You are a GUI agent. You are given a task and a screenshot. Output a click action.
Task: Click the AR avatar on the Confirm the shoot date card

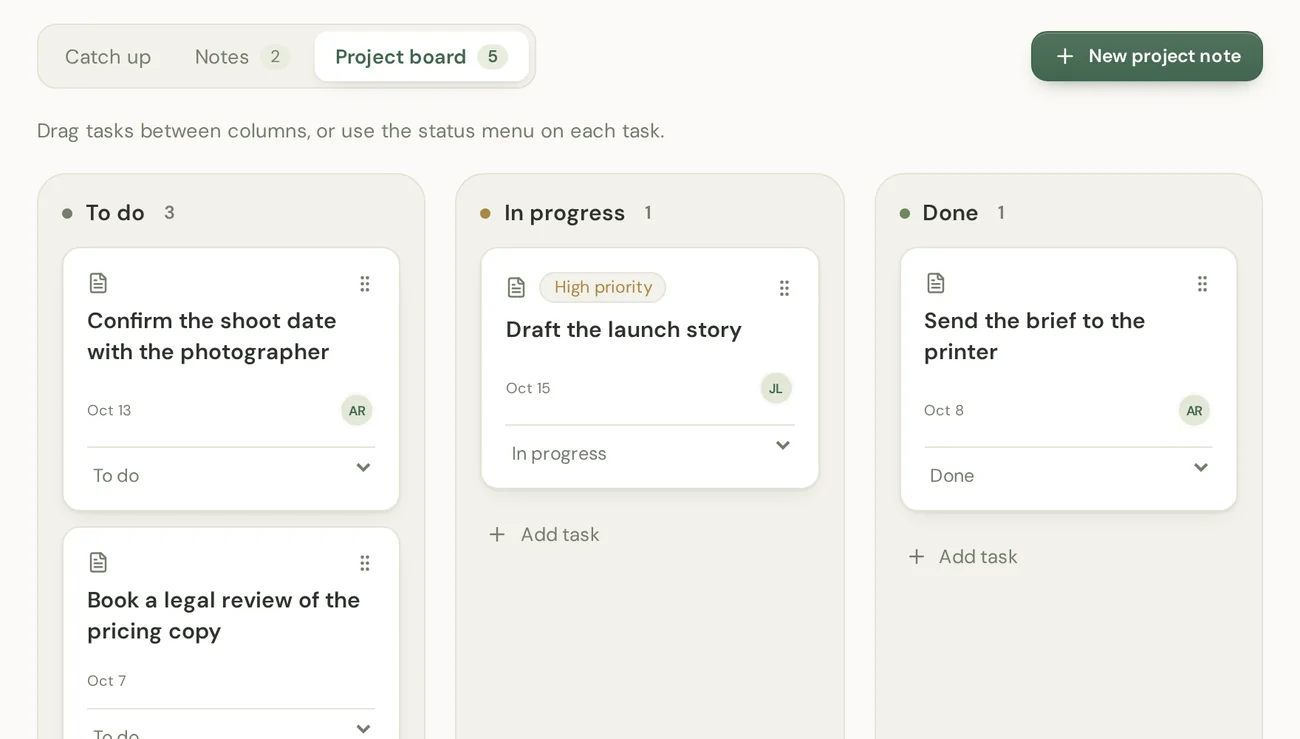click(x=357, y=410)
